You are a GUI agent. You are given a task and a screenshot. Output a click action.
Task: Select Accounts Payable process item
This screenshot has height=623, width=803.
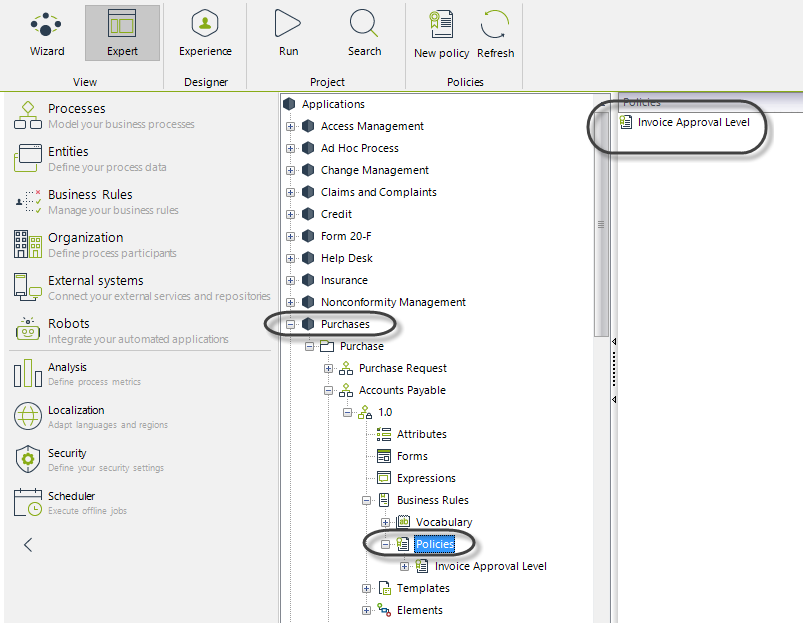pos(402,390)
